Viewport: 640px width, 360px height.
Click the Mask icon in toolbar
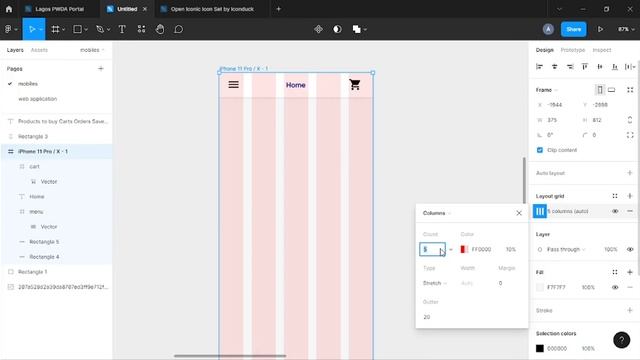[x=337, y=29]
